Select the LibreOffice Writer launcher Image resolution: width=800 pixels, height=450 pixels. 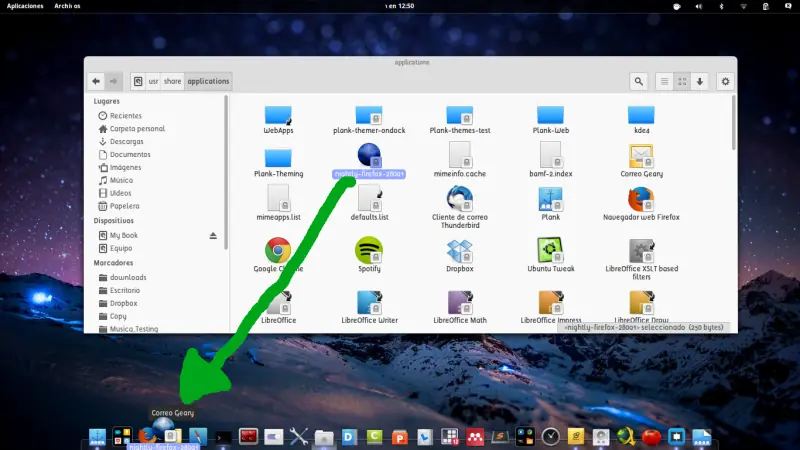coord(369,307)
